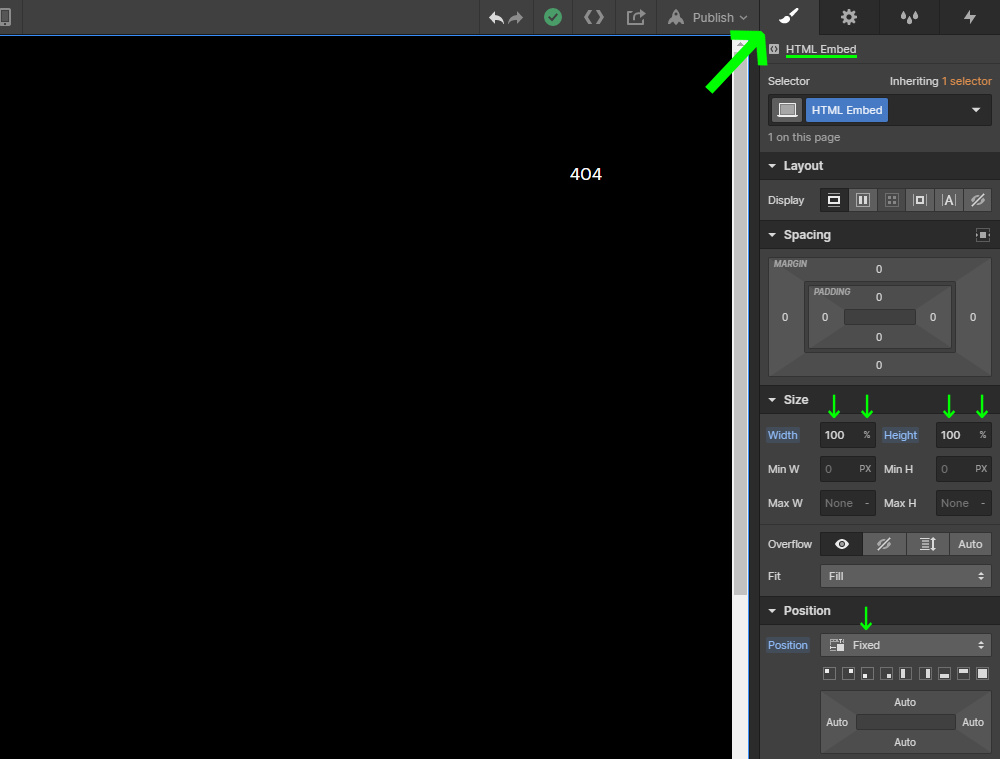1000x759 pixels.
Task: Click the undo arrow icon
Action: 496,17
